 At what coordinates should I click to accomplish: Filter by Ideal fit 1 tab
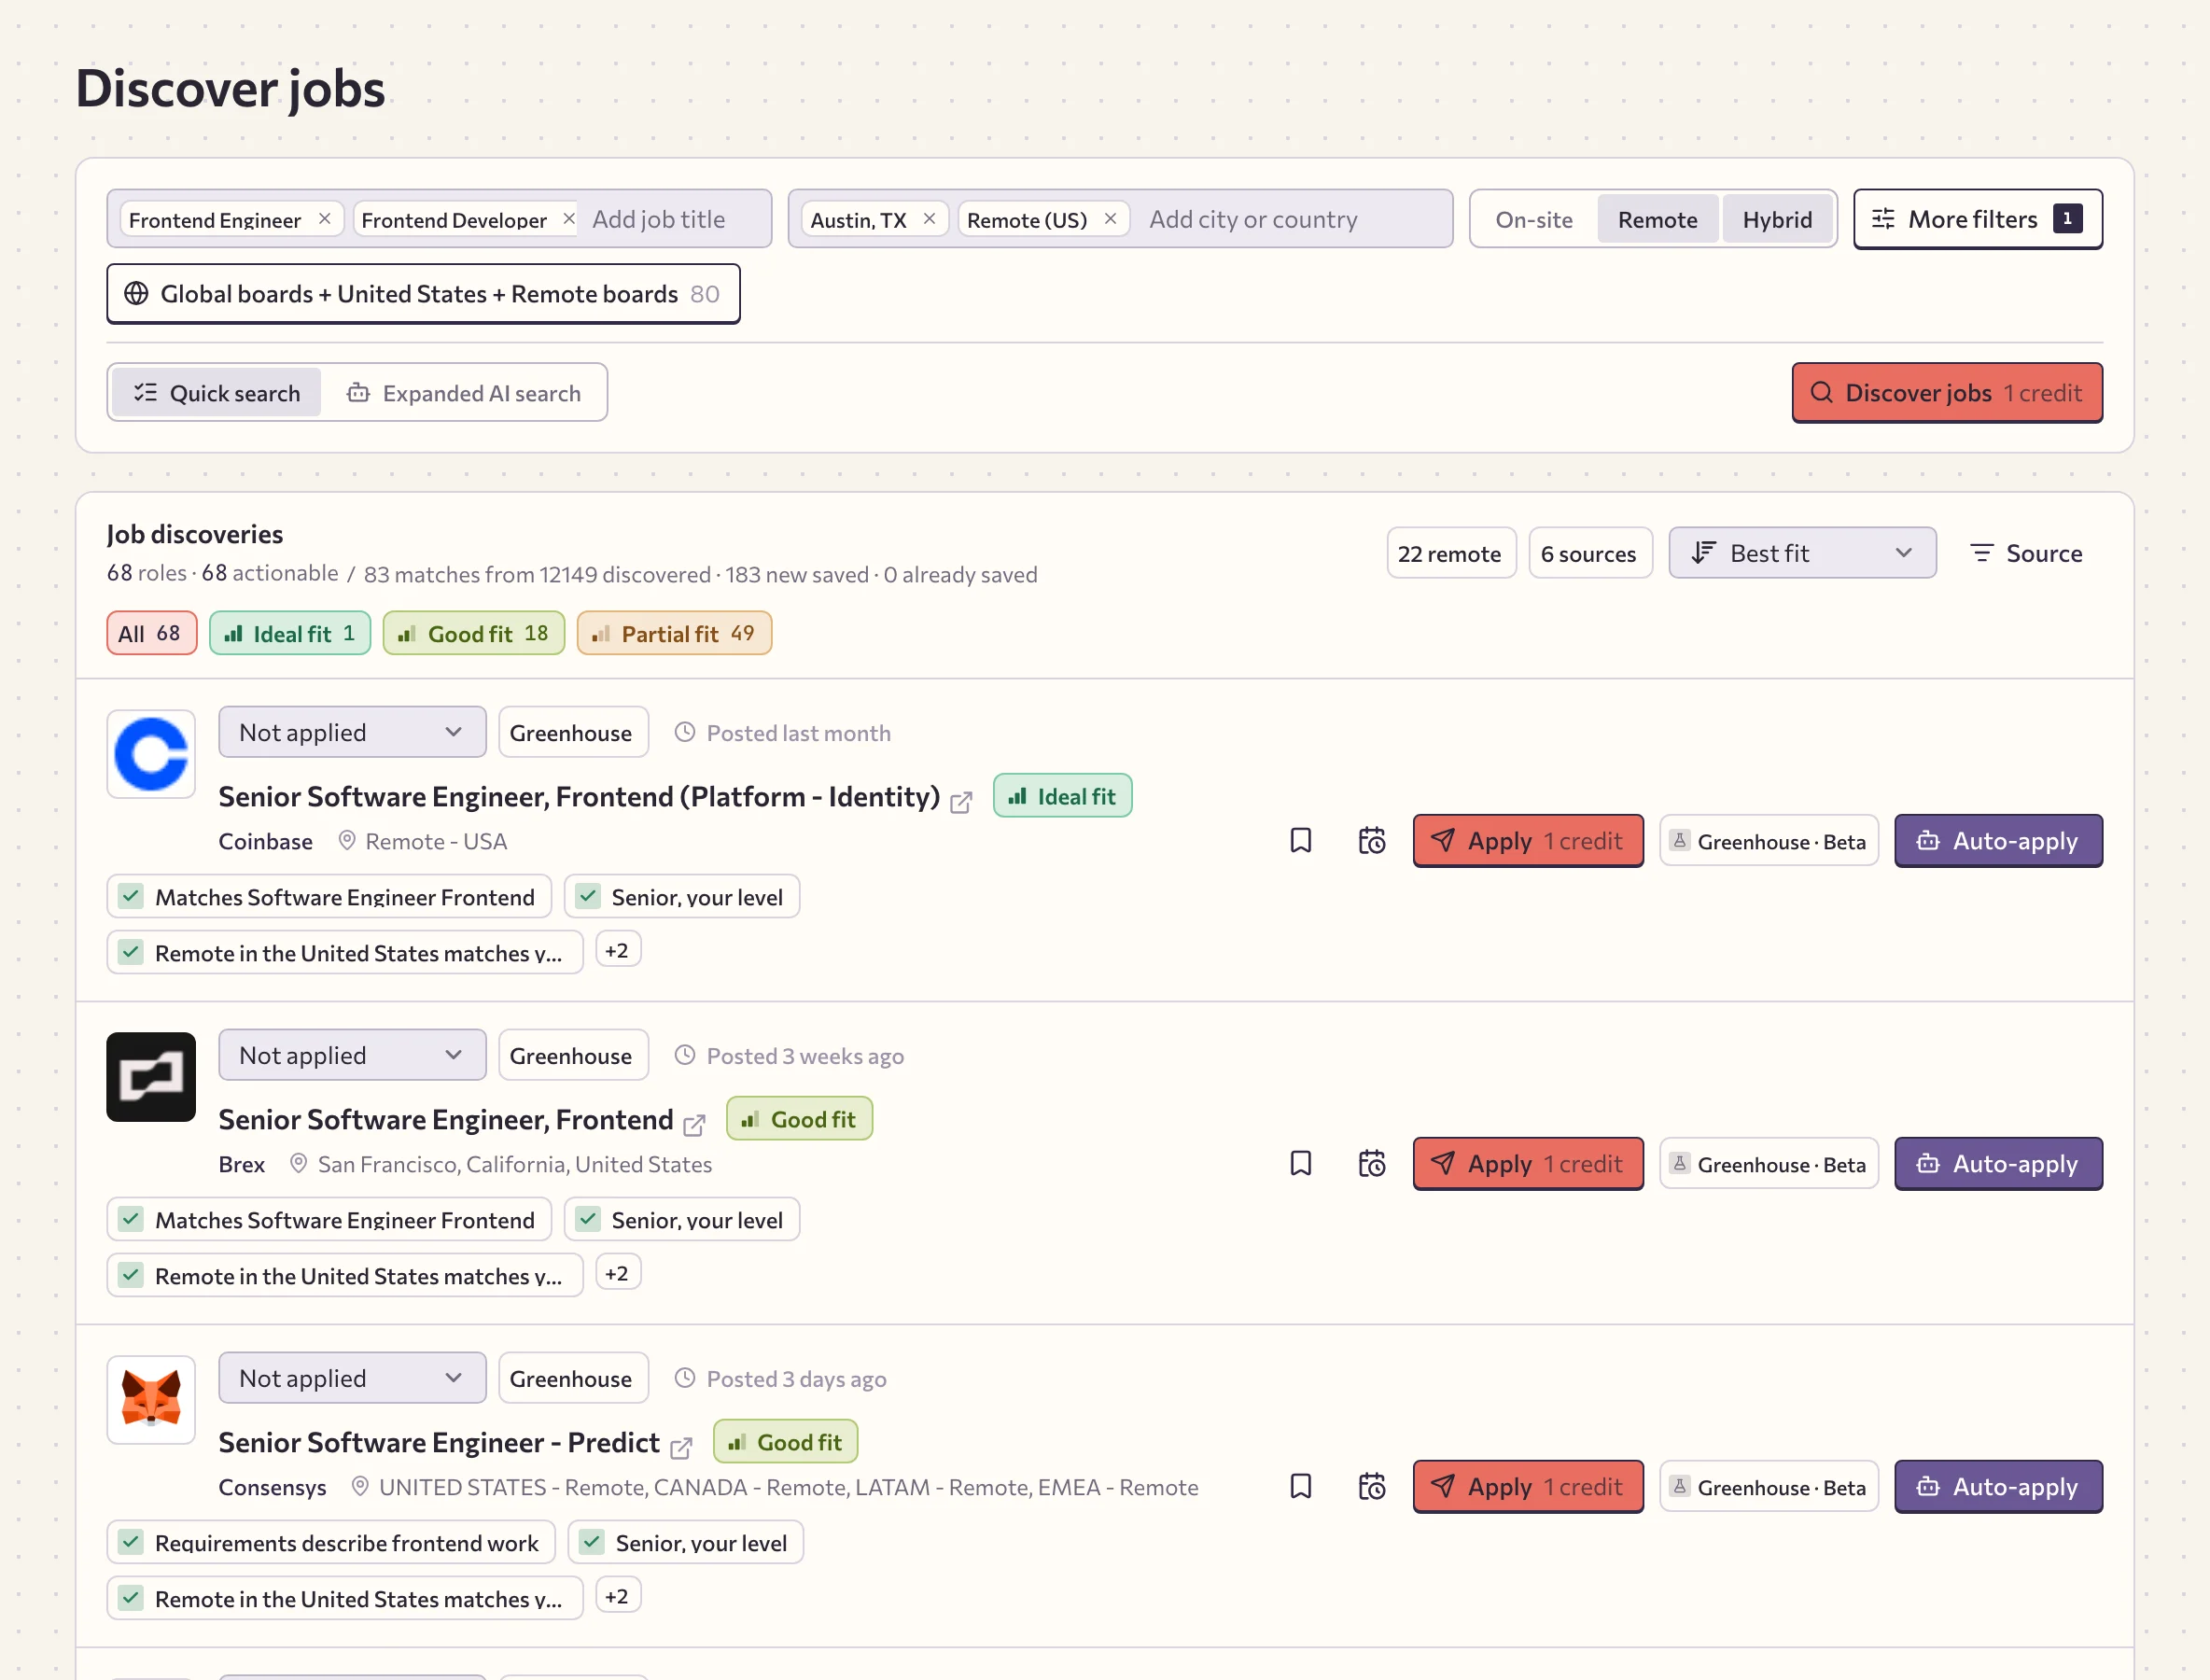[290, 633]
